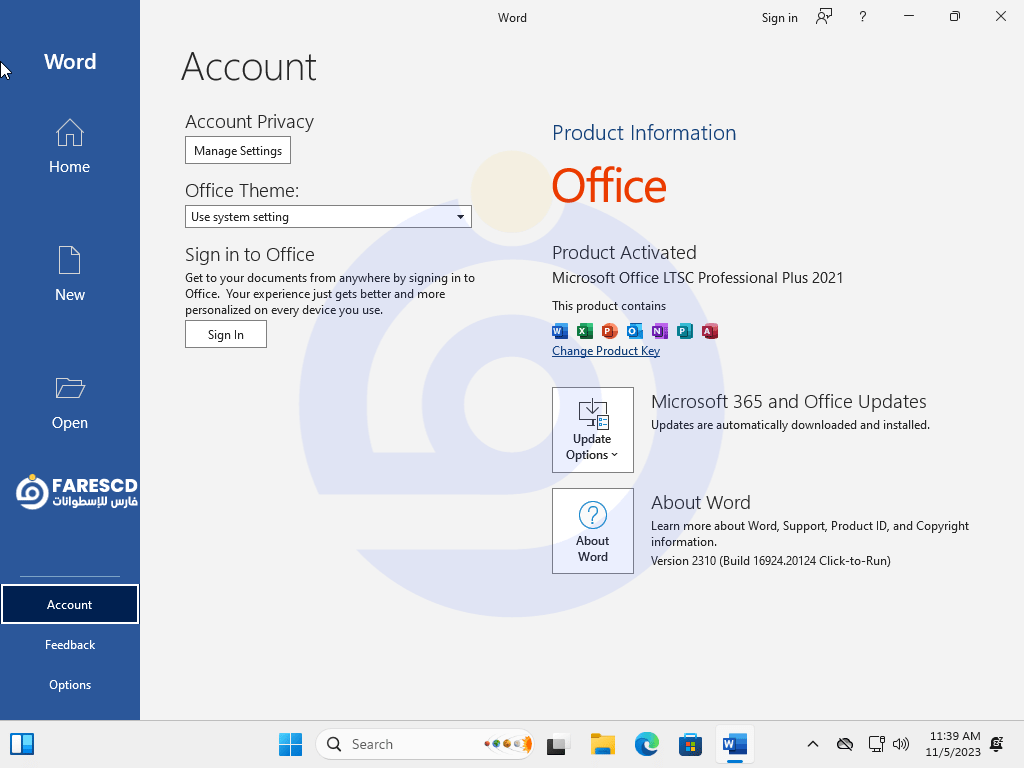Click the taskbar Search box
Screen dimensions: 1024x768
(x=424, y=744)
